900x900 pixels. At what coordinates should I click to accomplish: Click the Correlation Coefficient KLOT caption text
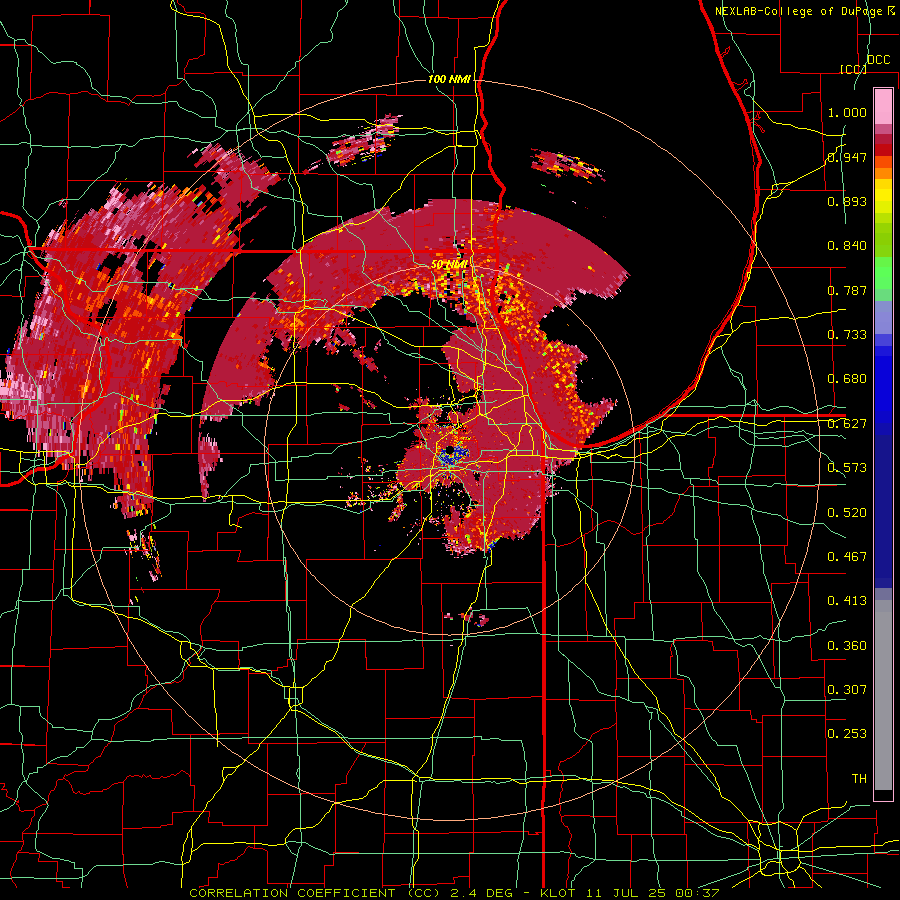(454, 893)
